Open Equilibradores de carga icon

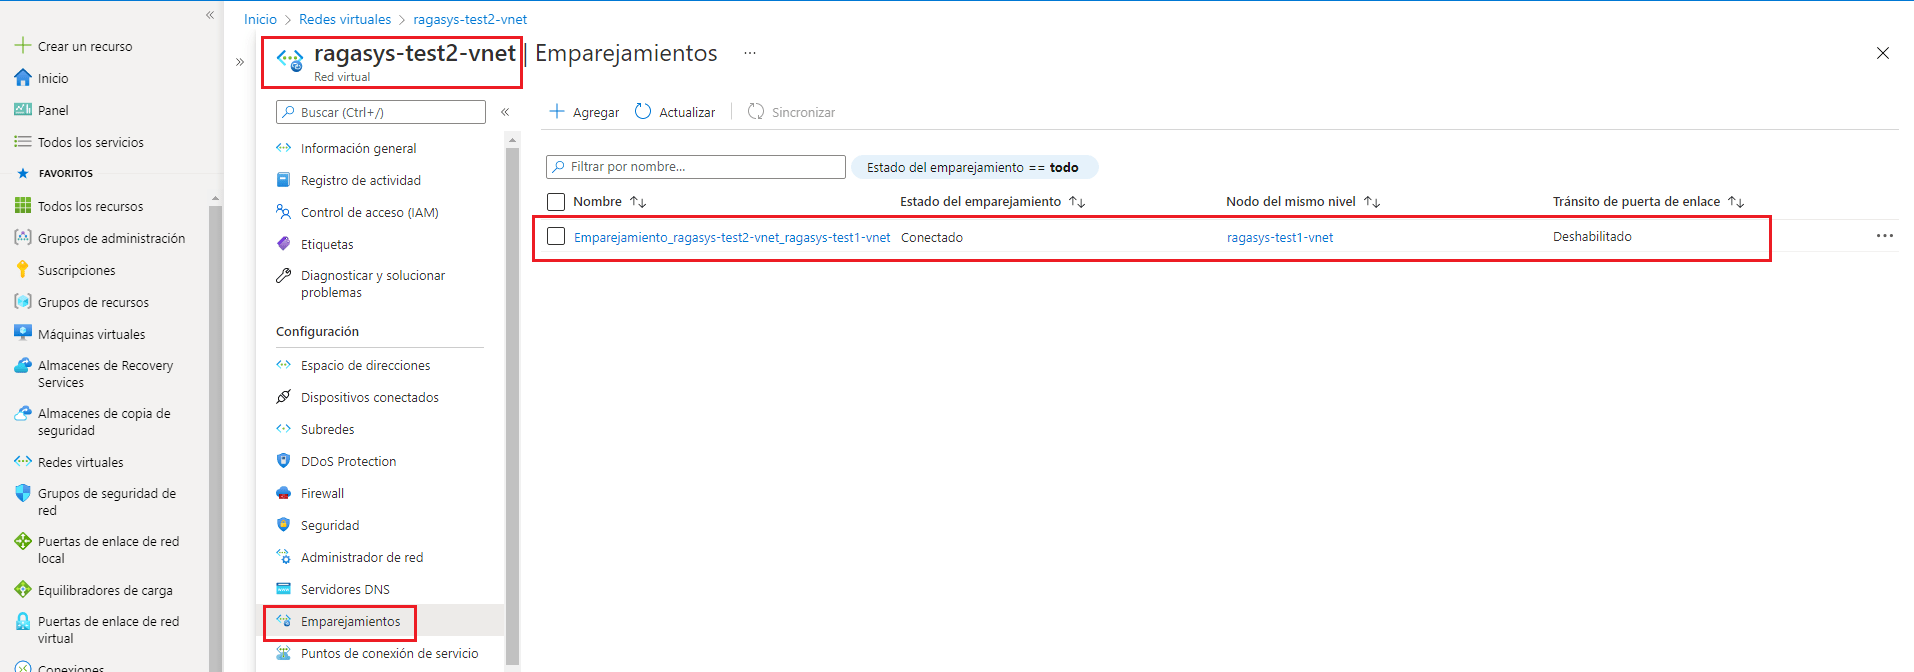[22, 590]
